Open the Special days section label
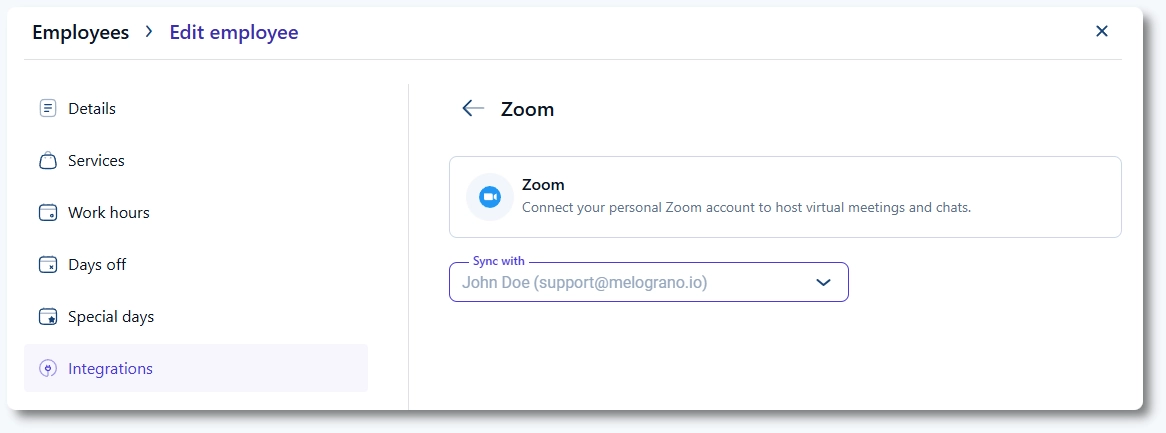The height and width of the screenshot is (433, 1166). click(111, 317)
